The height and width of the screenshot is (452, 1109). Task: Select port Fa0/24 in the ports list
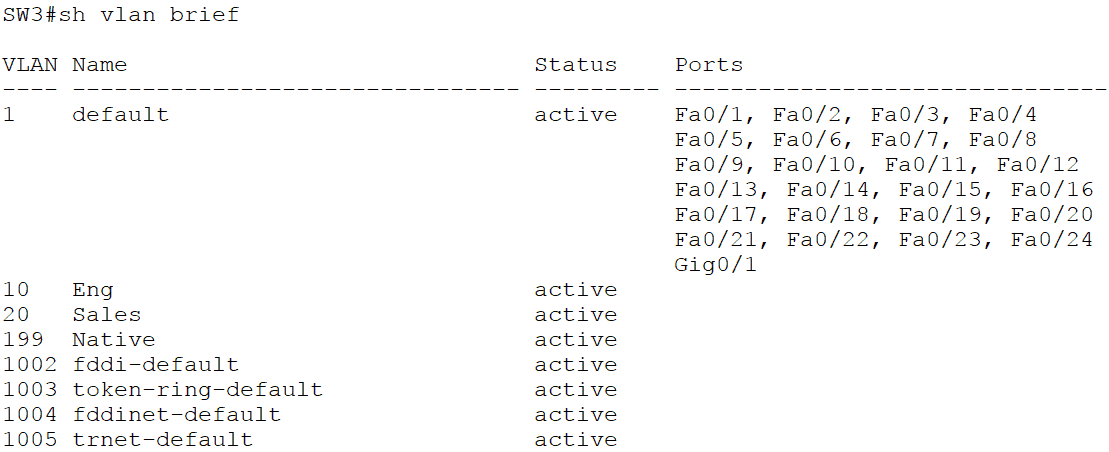[1052, 240]
